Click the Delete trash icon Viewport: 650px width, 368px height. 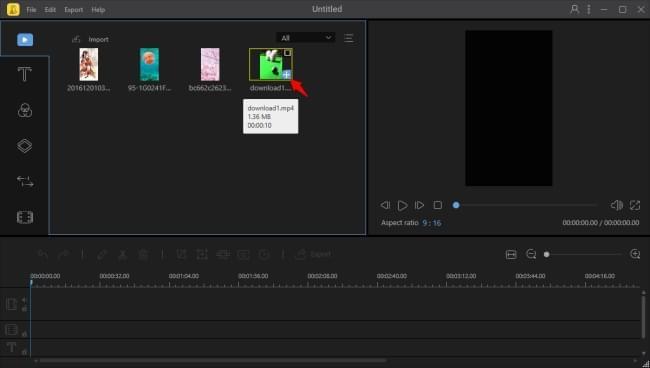[143, 254]
